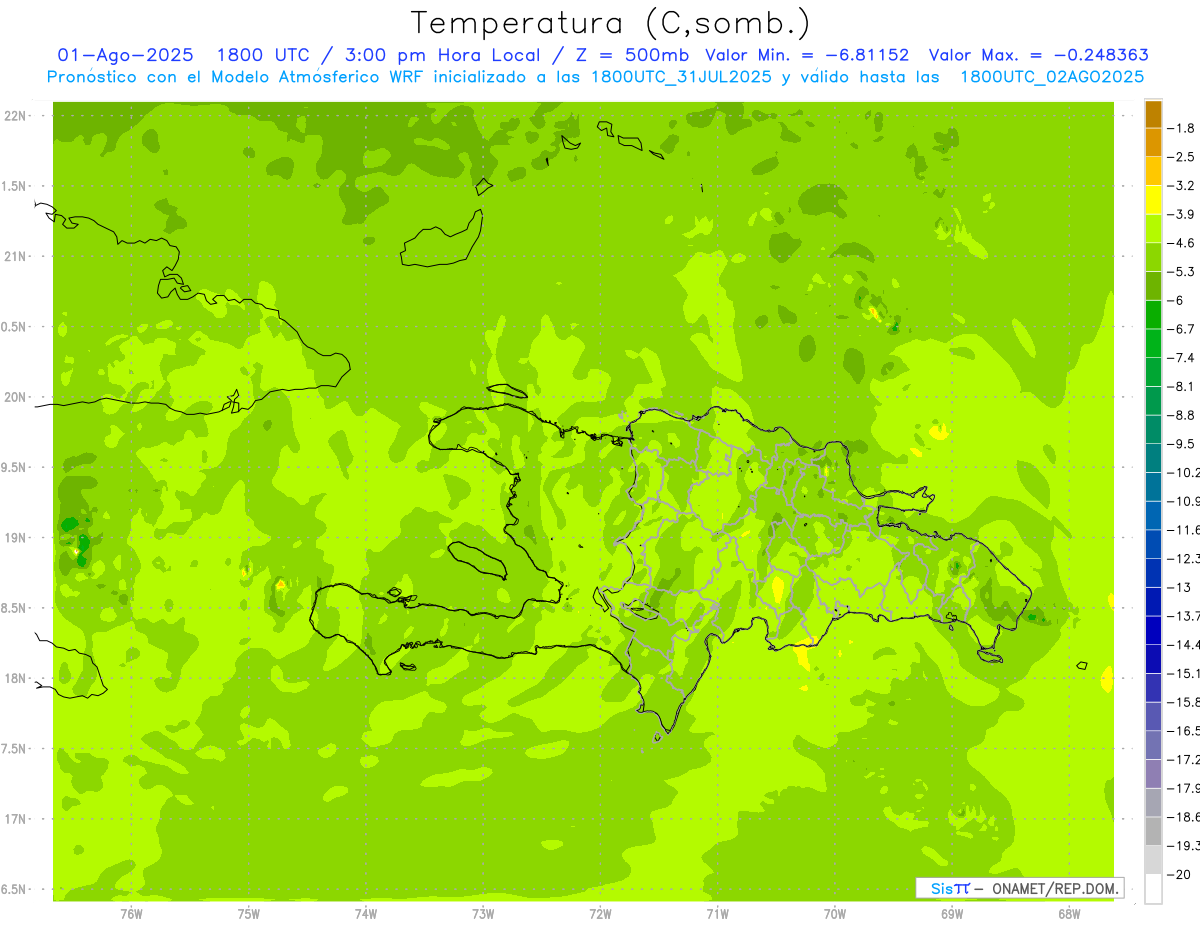Click the '-6.7' colorbar value

pyautogui.click(x=1181, y=329)
